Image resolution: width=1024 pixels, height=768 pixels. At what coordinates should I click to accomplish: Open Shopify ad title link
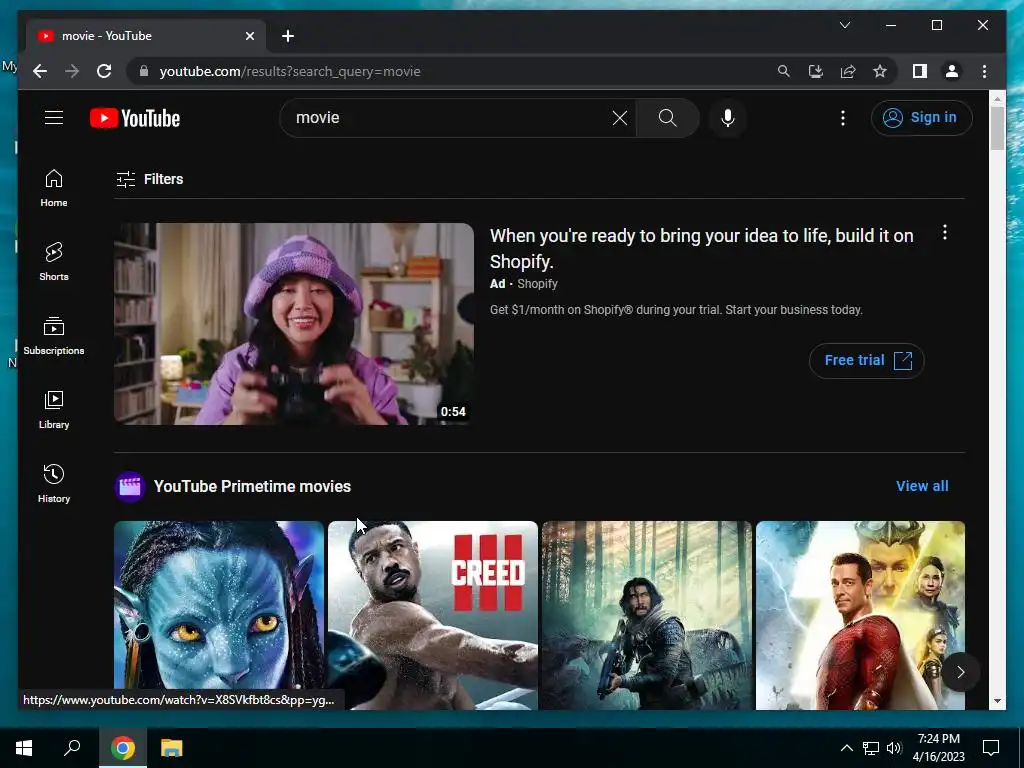(x=701, y=249)
